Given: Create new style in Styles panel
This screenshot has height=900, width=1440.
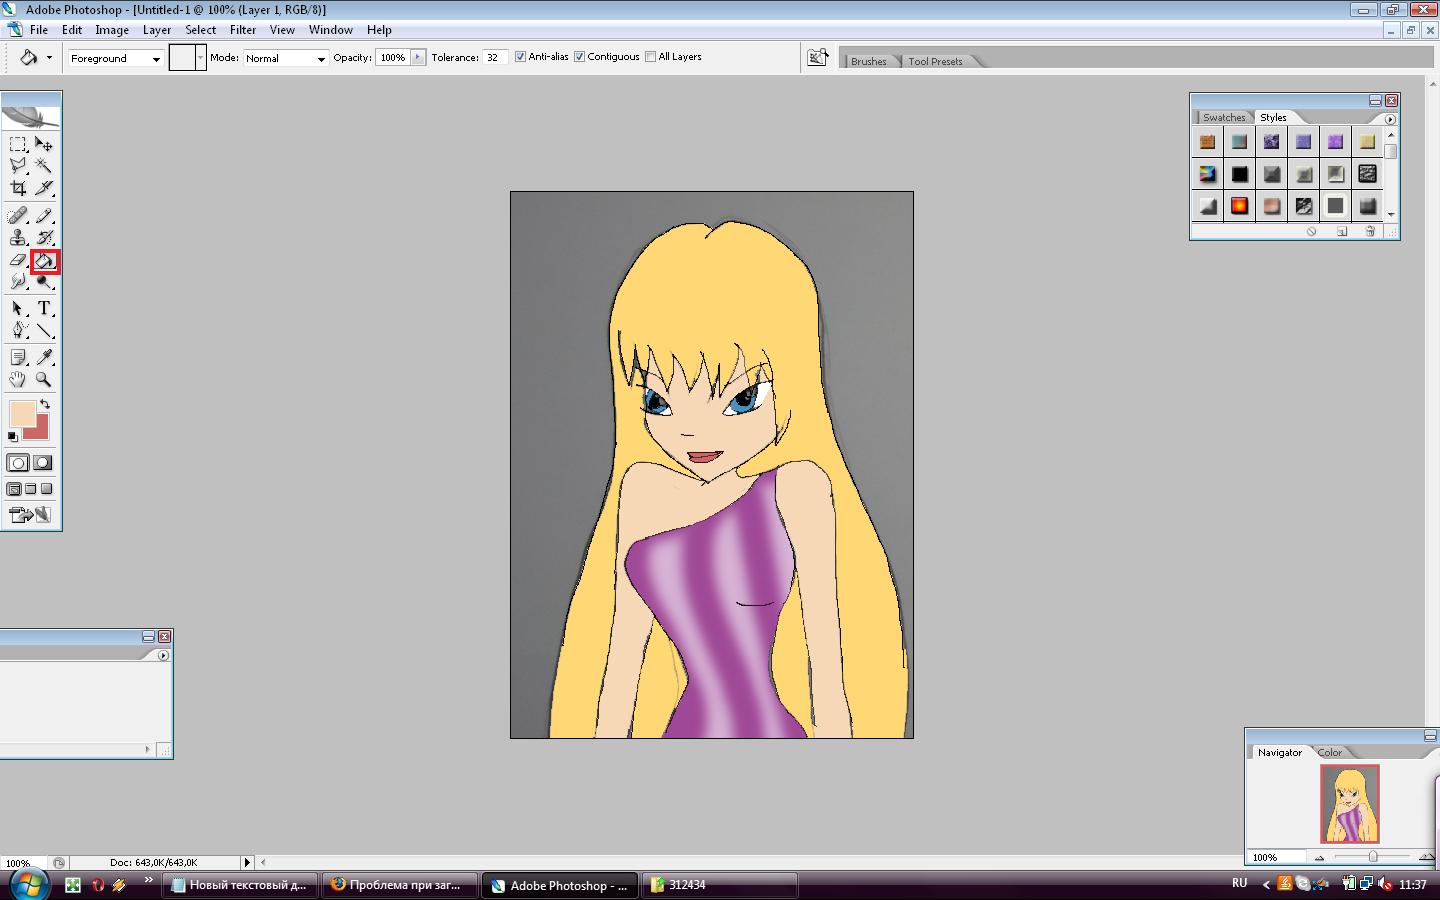Looking at the screenshot, I should pyautogui.click(x=1341, y=231).
